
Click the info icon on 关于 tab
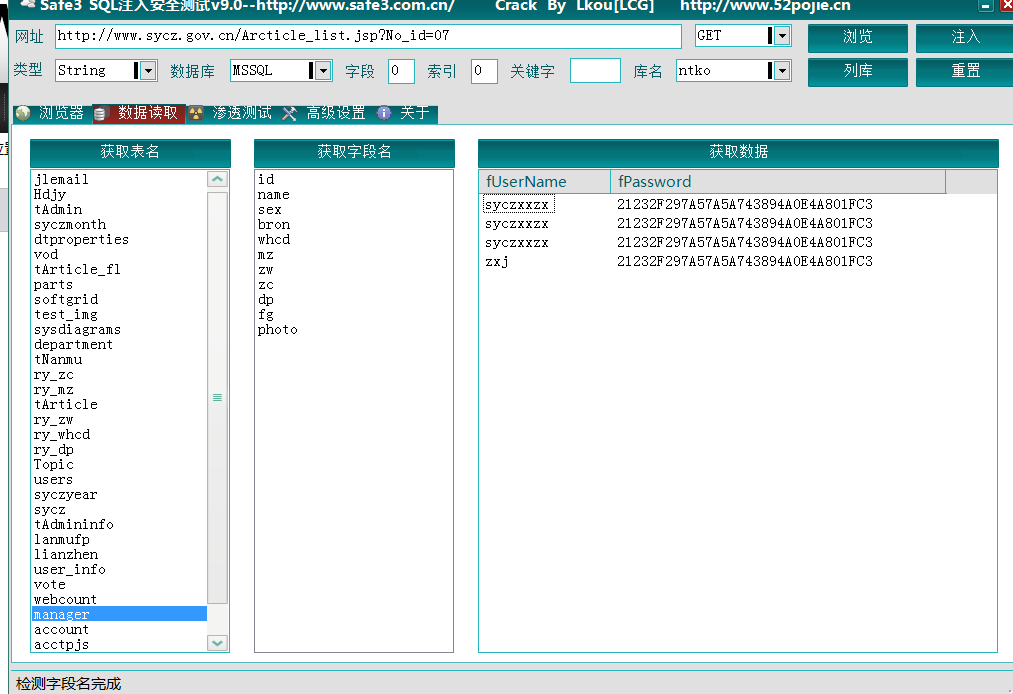pos(384,113)
